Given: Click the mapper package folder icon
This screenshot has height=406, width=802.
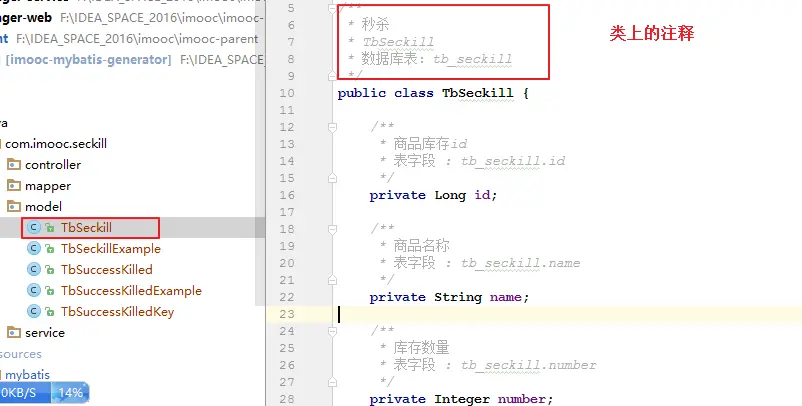Looking at the screenshot, I should coord(14,185).
